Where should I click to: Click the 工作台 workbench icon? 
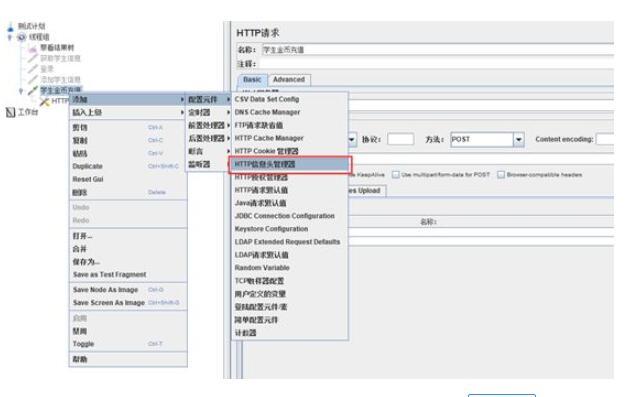[x=10, y=112]
